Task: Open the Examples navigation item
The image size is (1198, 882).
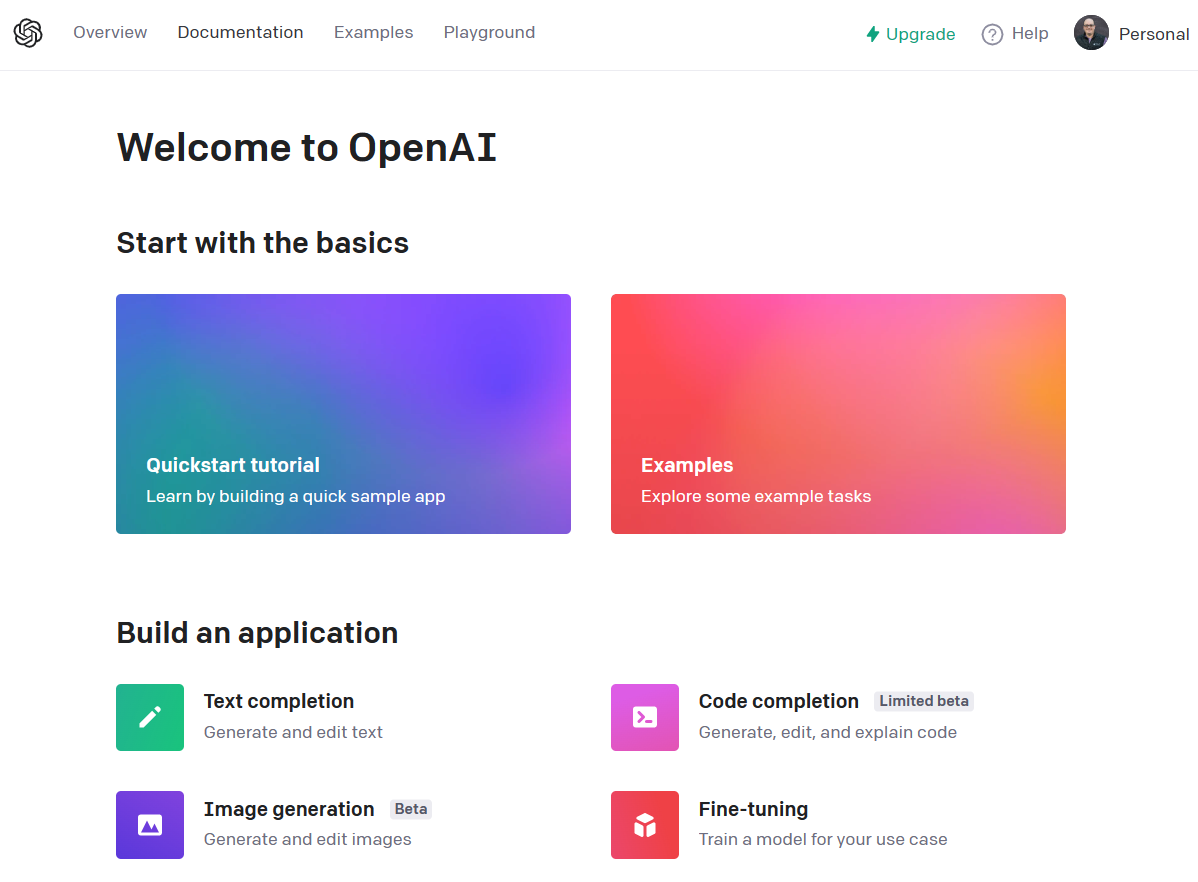Action: click(373, 32)
